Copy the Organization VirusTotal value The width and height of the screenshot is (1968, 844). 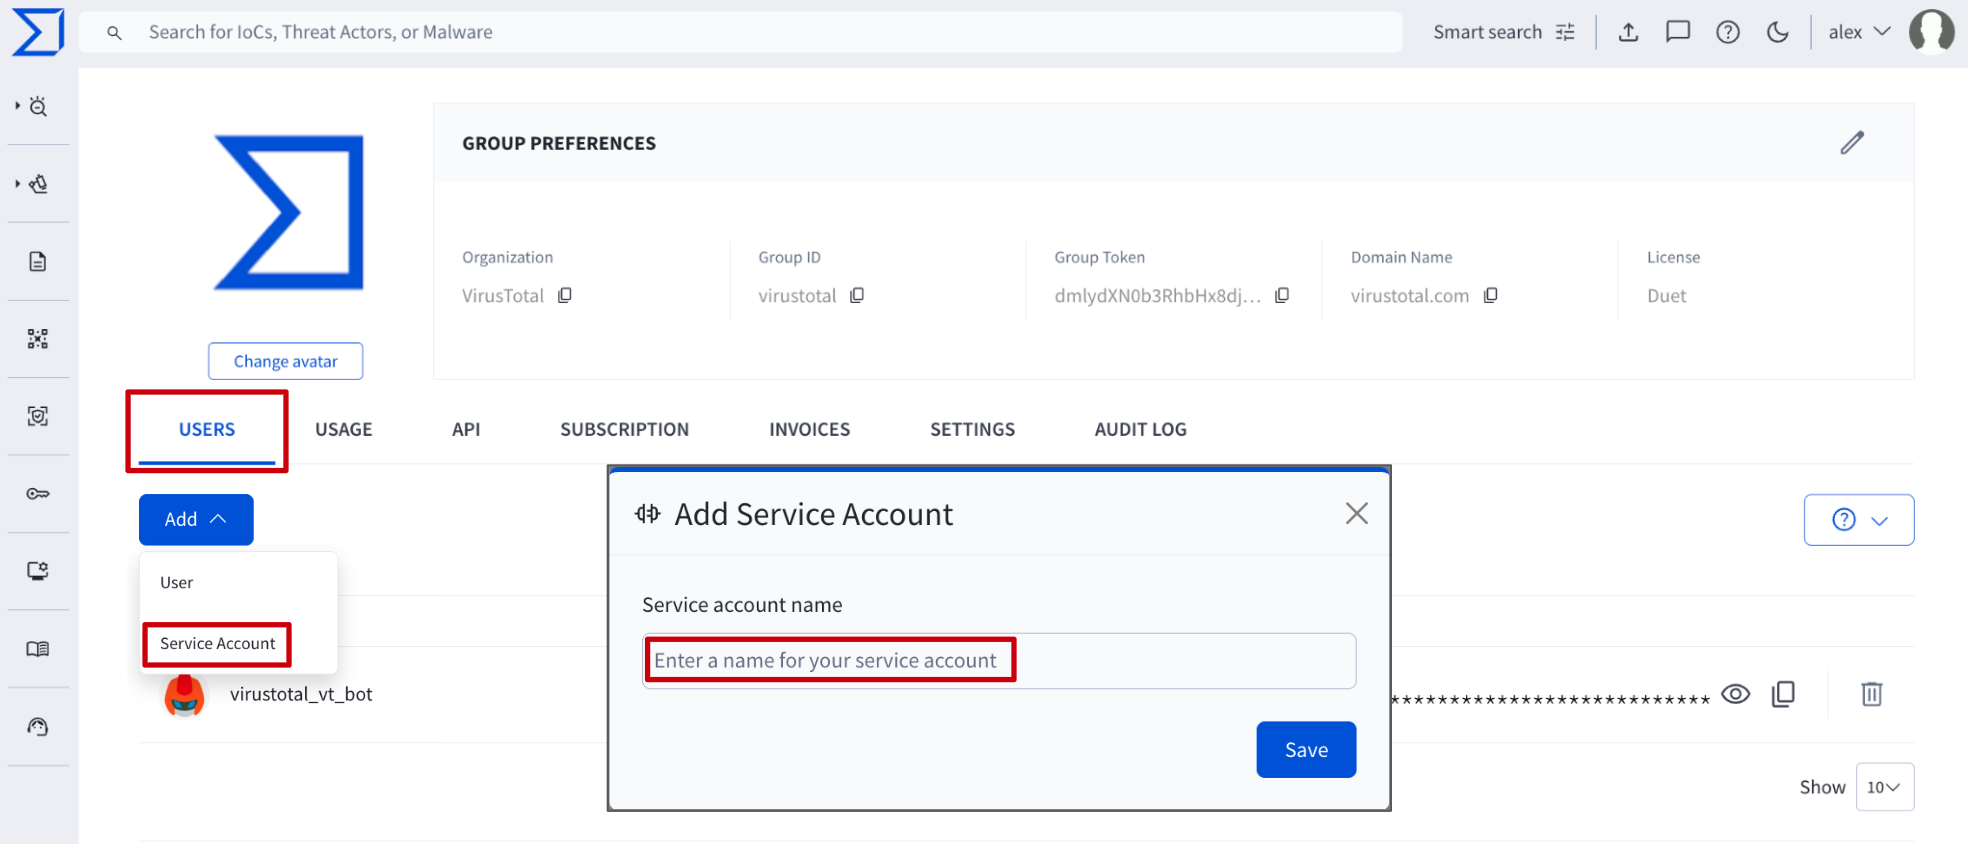[565, 295]
